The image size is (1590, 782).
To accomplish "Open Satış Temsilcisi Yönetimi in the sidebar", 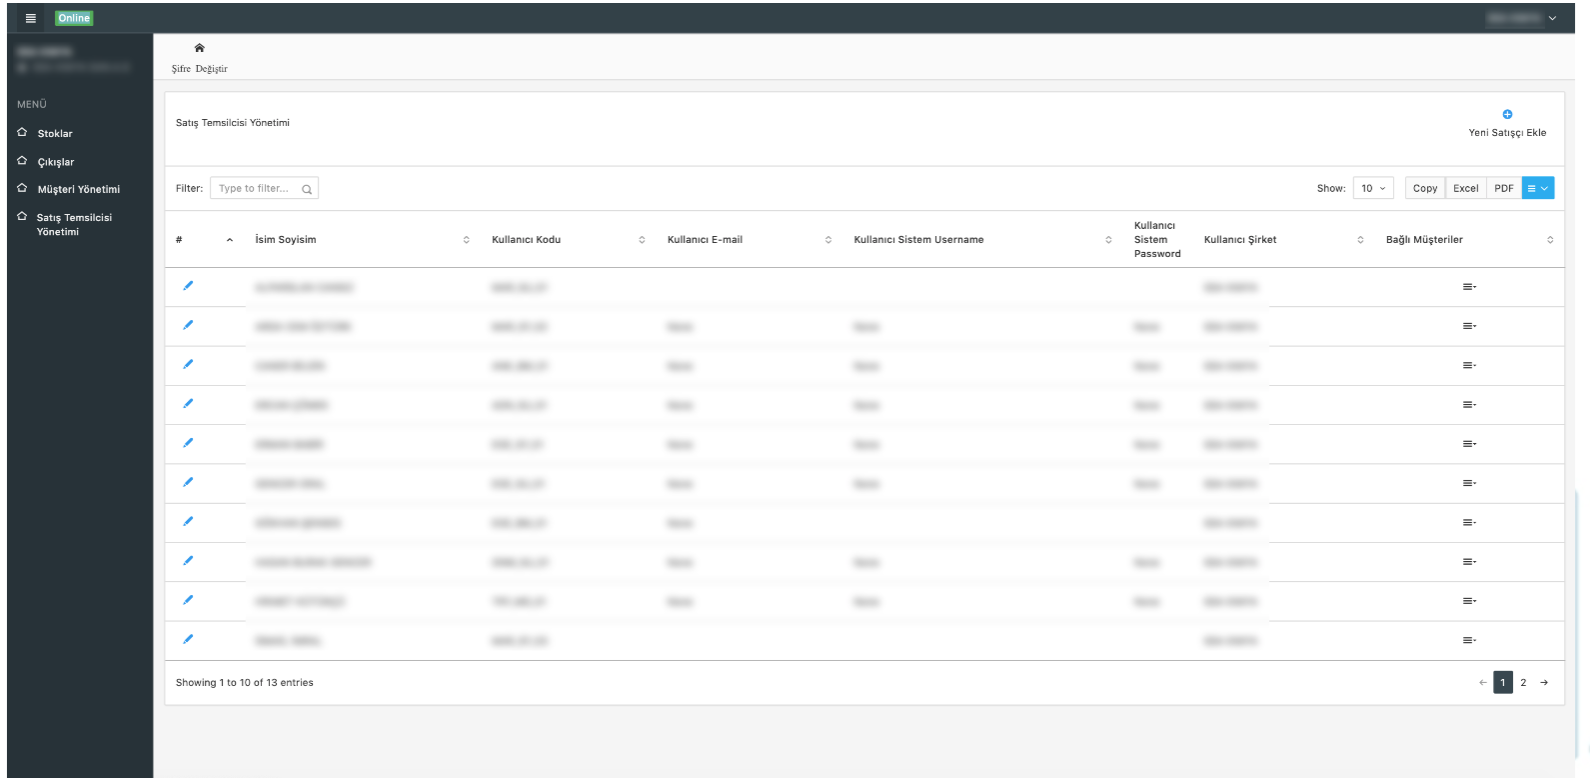I will coord(74,225).
